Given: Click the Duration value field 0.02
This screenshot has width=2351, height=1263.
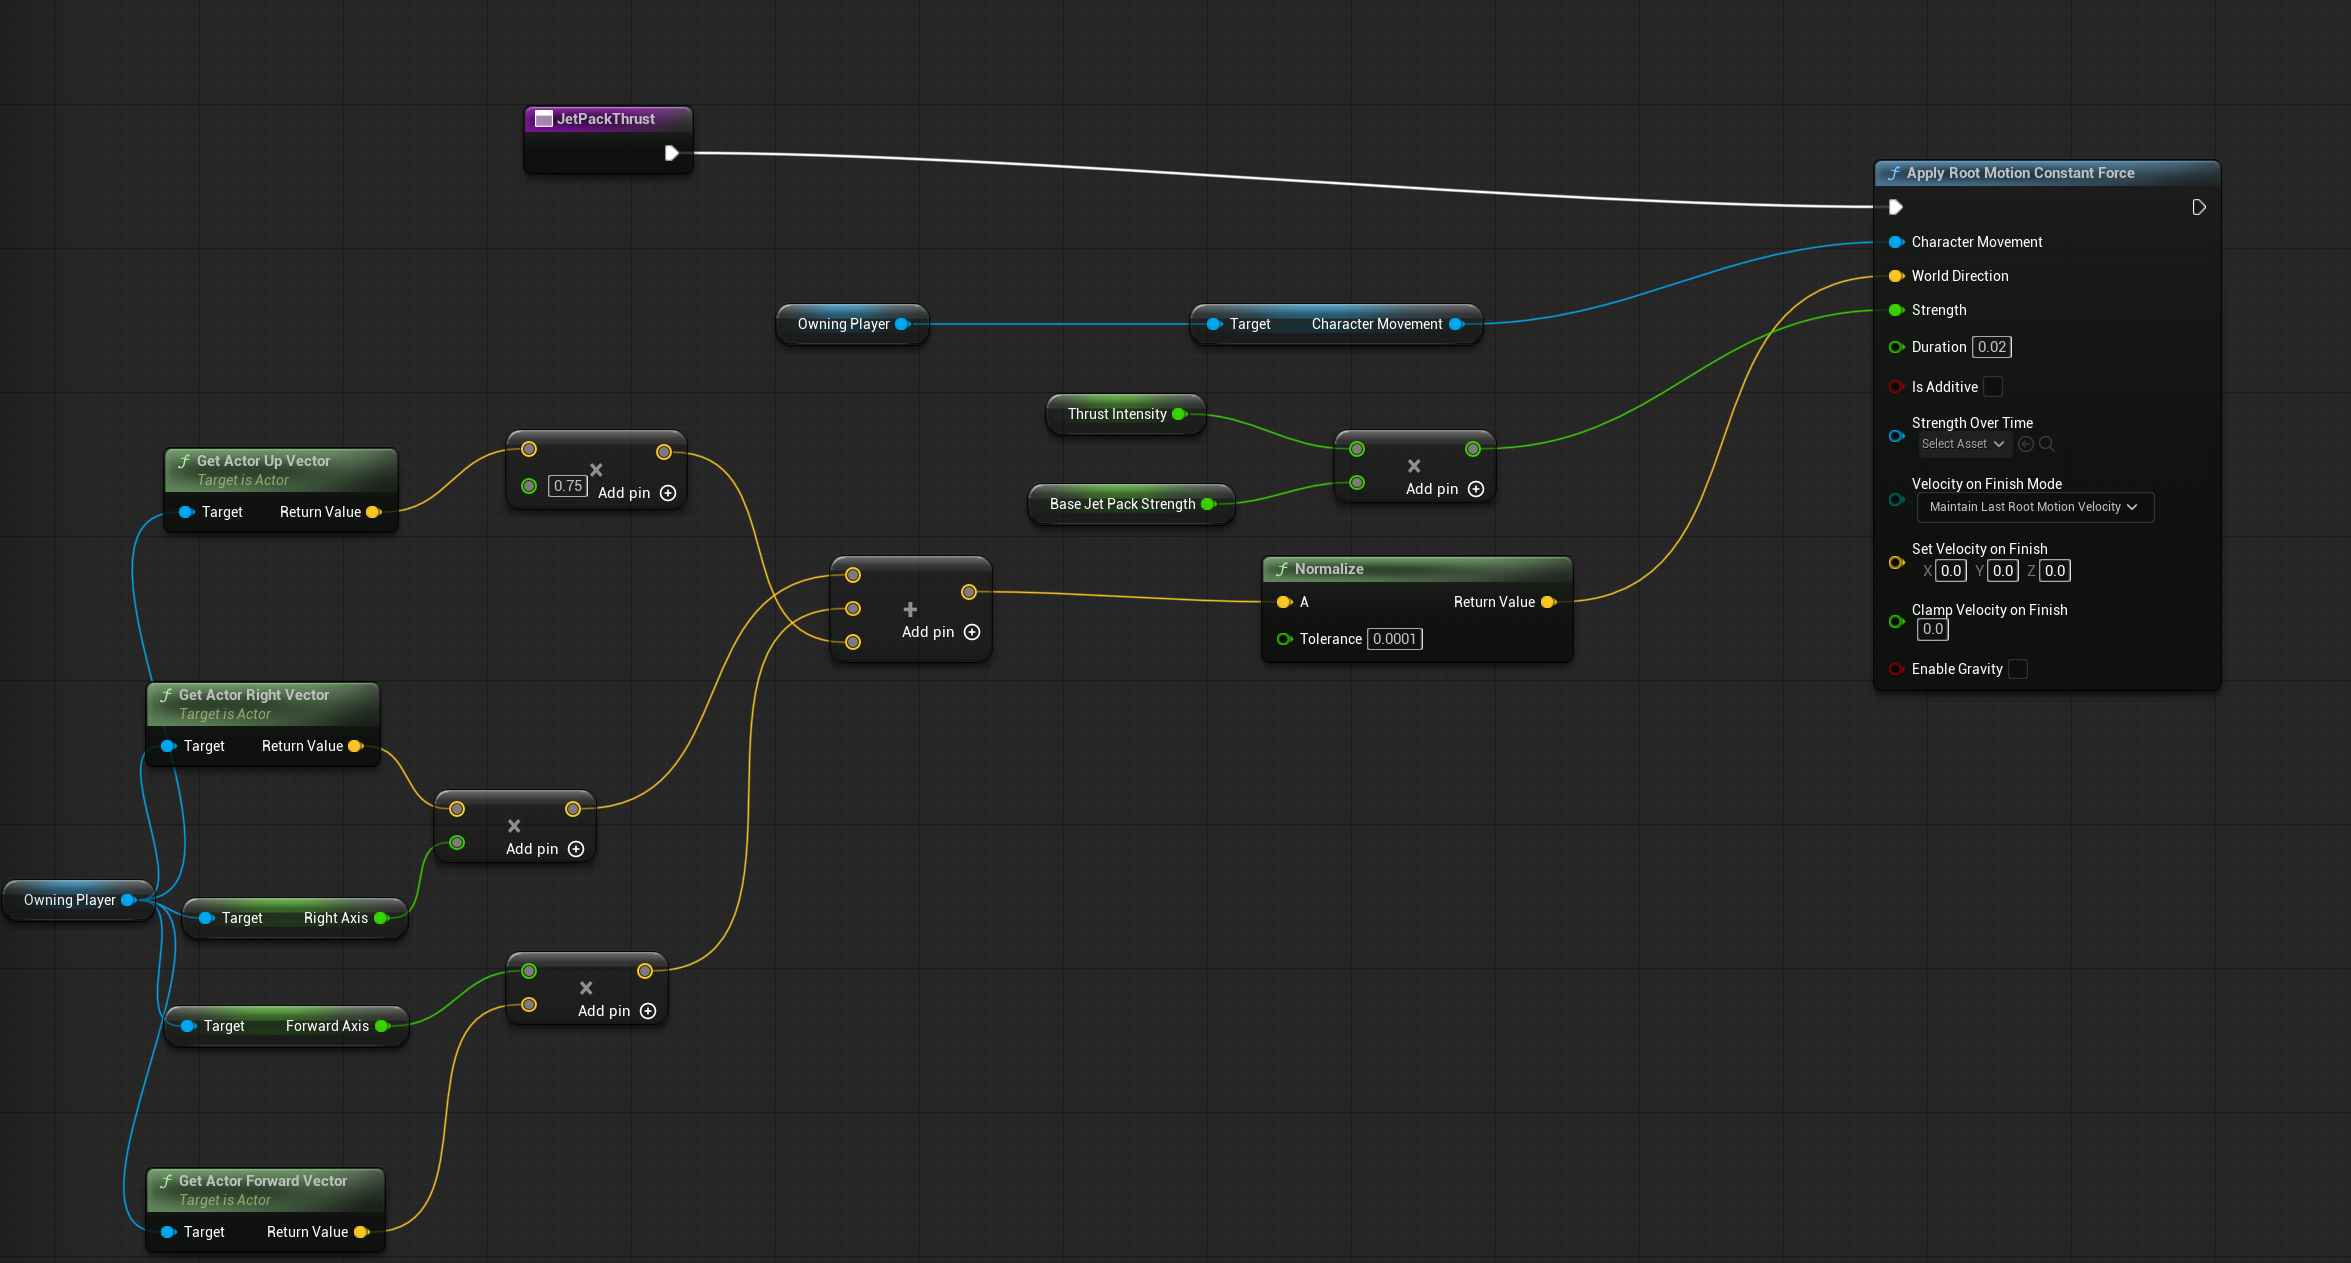Looking at the screenshot, I should (x=1991, y=347).
